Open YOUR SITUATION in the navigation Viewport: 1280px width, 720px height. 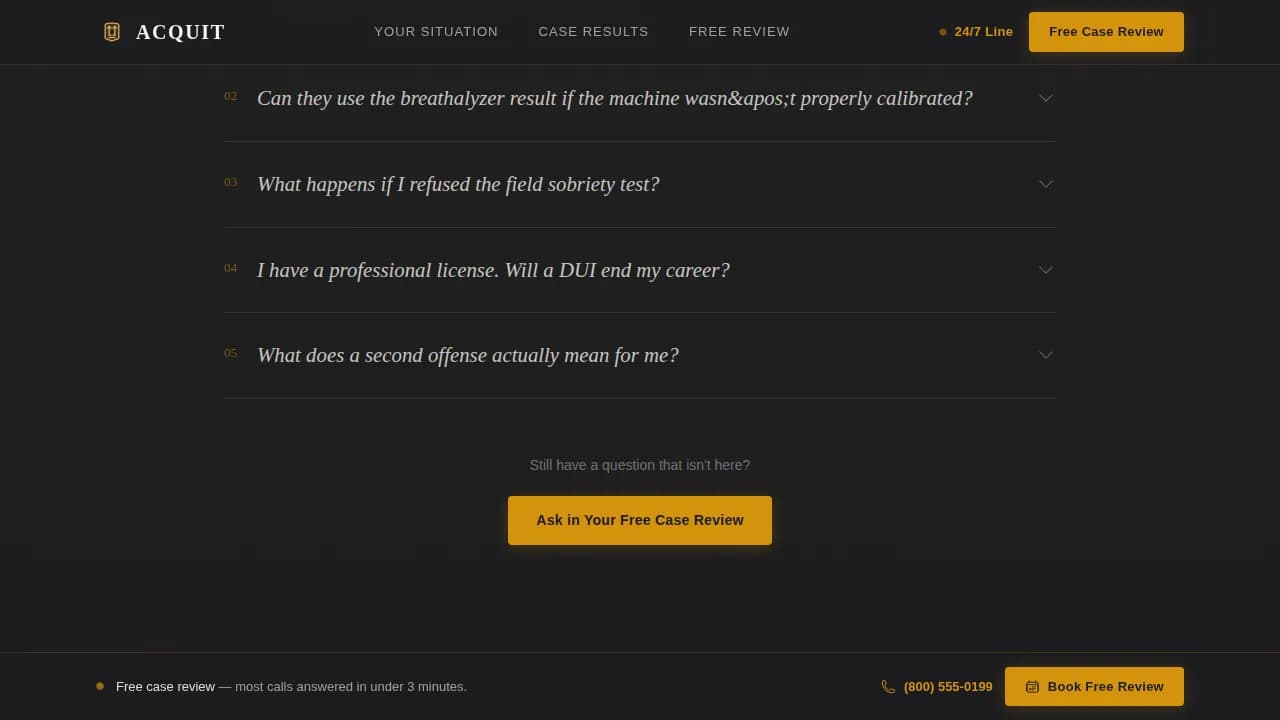coord(436,31)
